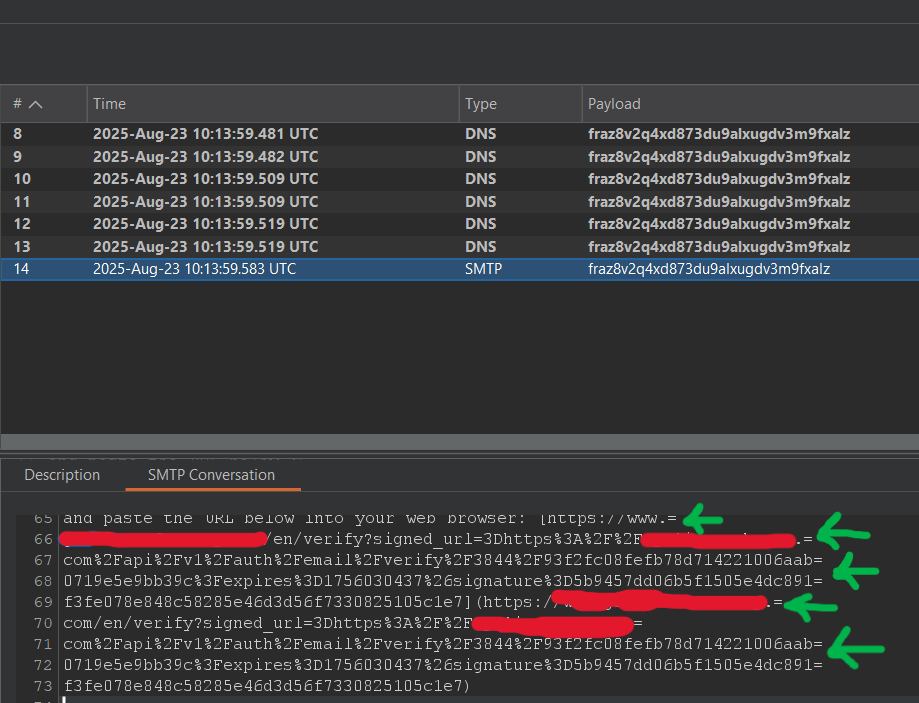Screen dimensions: 919x703
Task: Click timestamp 10:13:59.482 UTC in row 9
Action: (x=206, y=157)
